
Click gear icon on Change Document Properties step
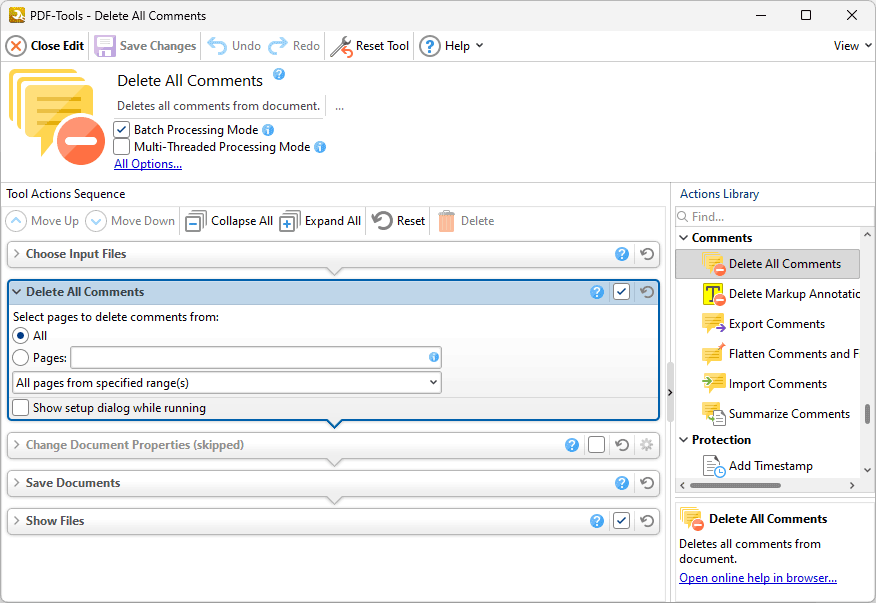(646, 445)
